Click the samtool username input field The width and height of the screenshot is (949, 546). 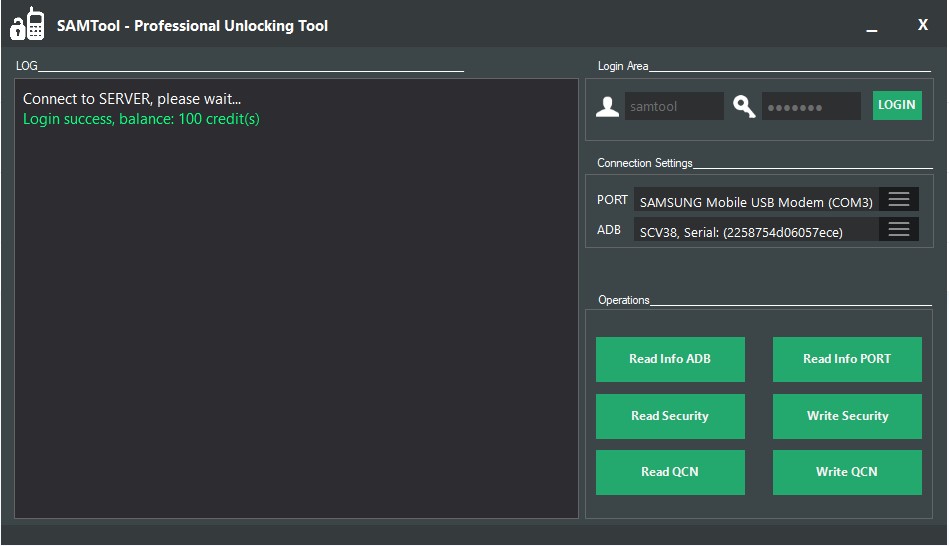point(674,106)
